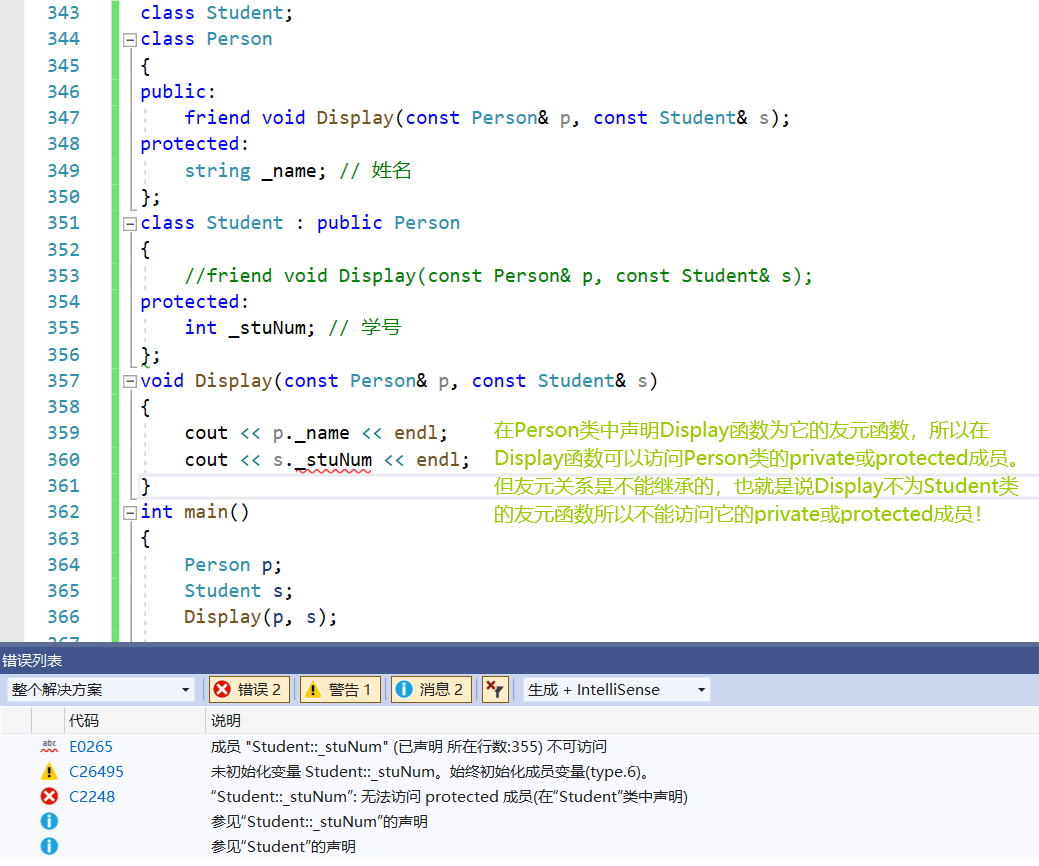This screenshot has height=866, width=1039.
Task: Select the 错误列表 panel title
Action: 32,661
